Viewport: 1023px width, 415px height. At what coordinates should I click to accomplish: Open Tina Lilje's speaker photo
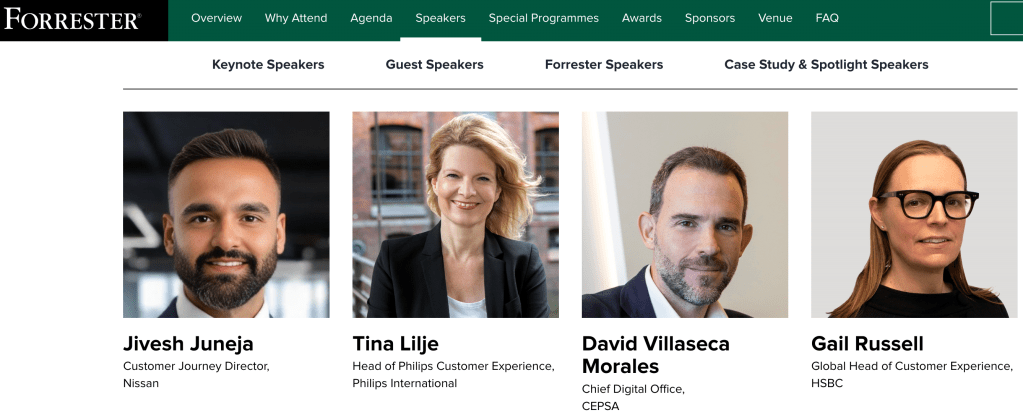(x=455, y=214)
